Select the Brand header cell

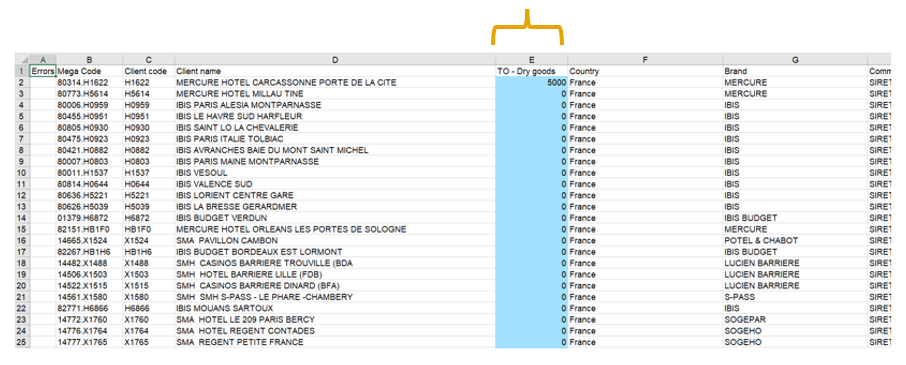[795, 71]
